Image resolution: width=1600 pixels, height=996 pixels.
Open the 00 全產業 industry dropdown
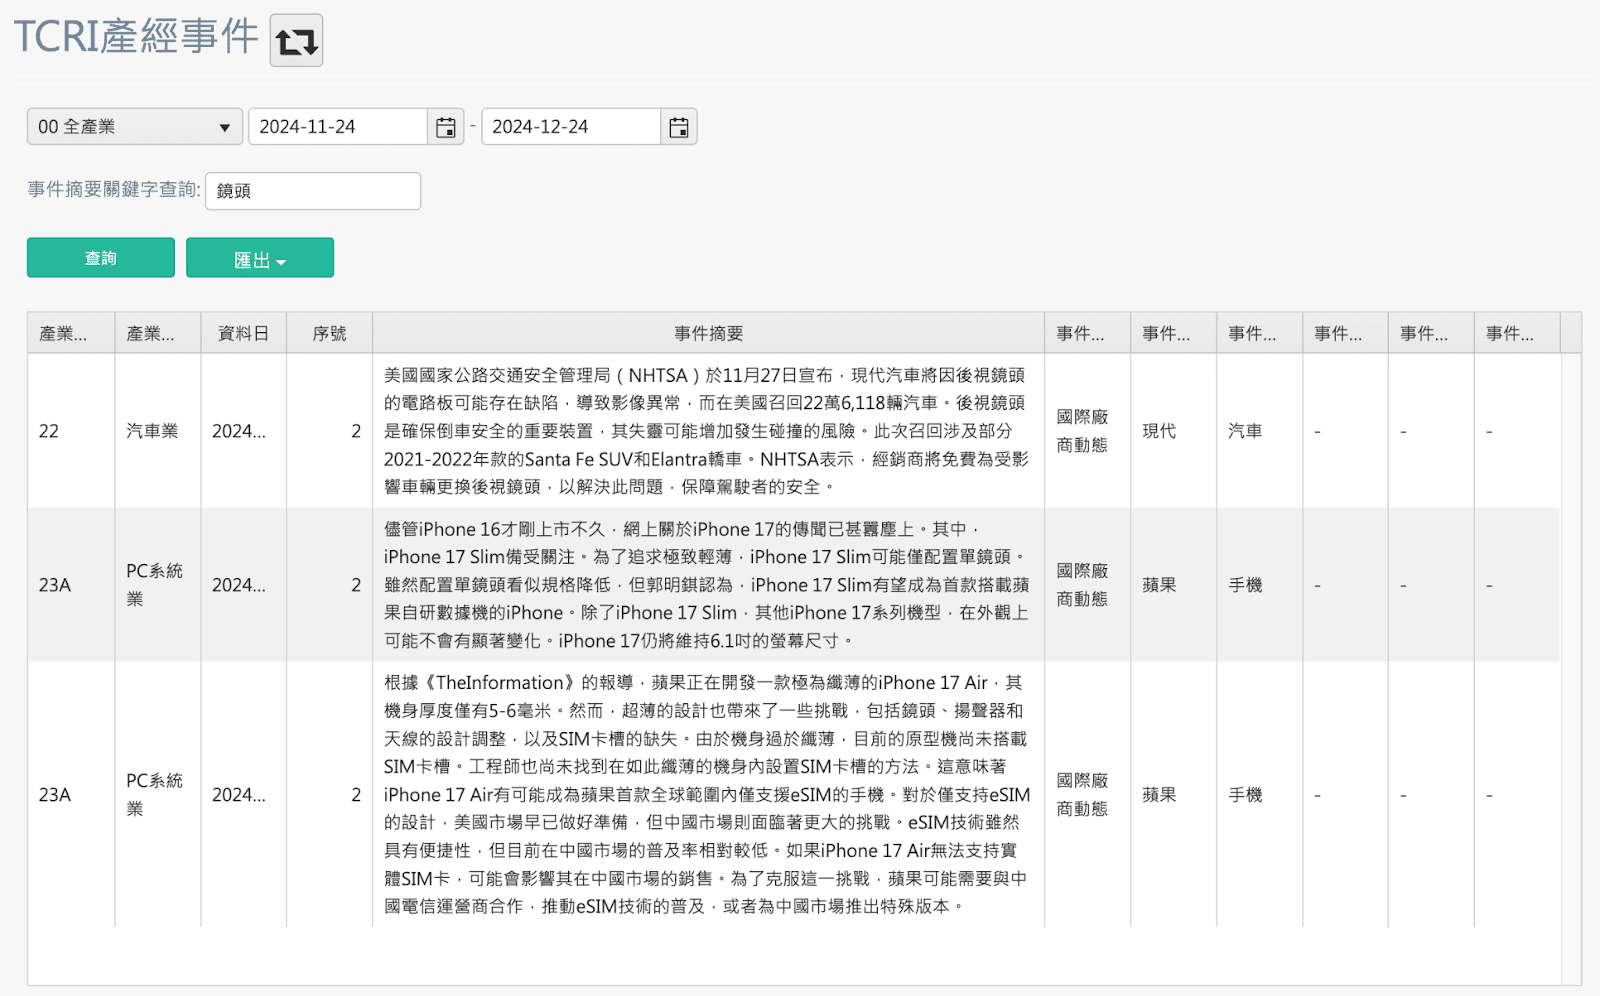tap(135, 127)
